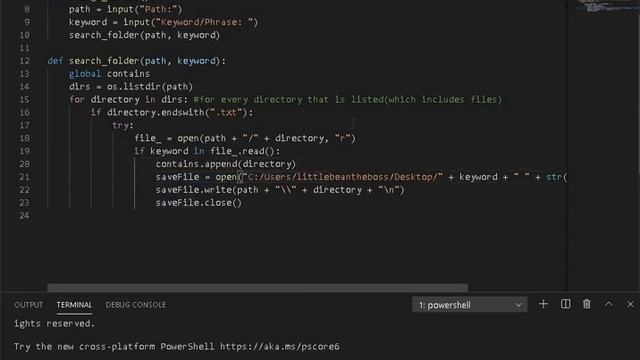Click the '#for every directory' comment
Image resolution: width=640 pixels, height=360 pixels.
(249, 100)
